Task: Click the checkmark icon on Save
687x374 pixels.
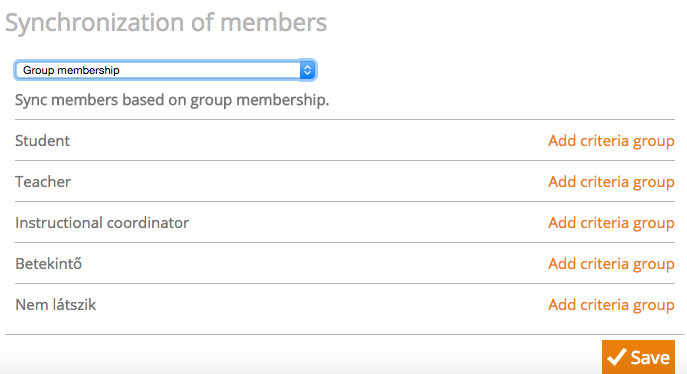Action: point(616,357)
